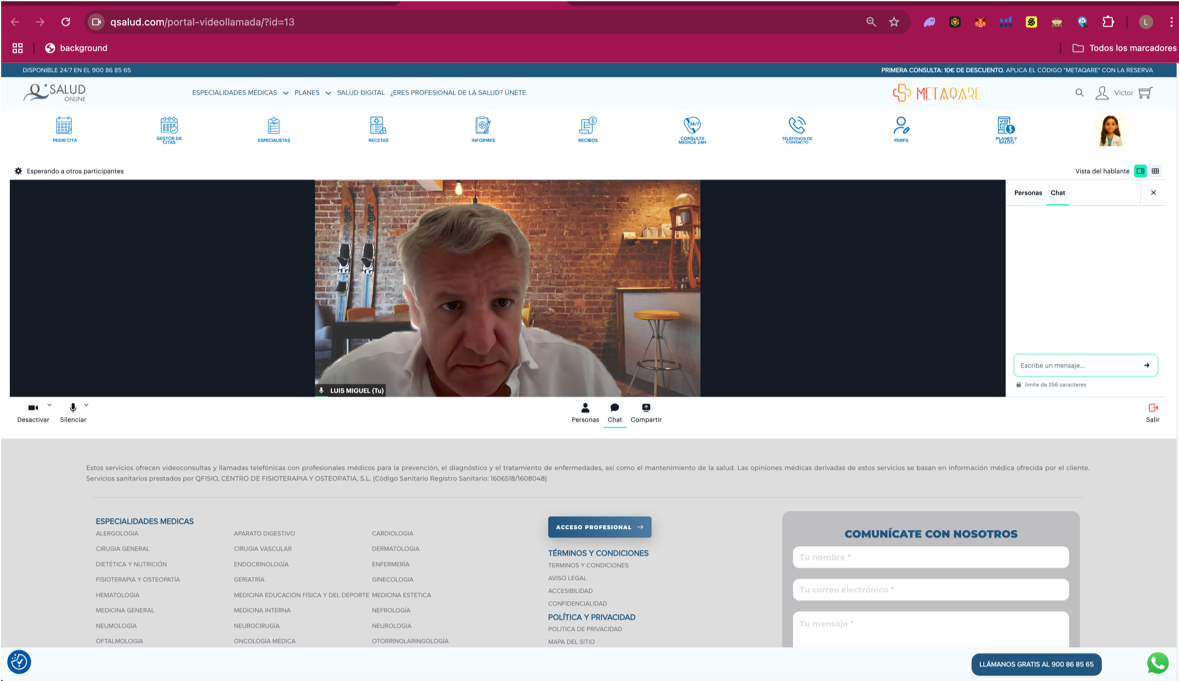1179x681 pixels.
Task: Open Neurología specialty link
Action: pyautogui.click(x=392, y=625)
